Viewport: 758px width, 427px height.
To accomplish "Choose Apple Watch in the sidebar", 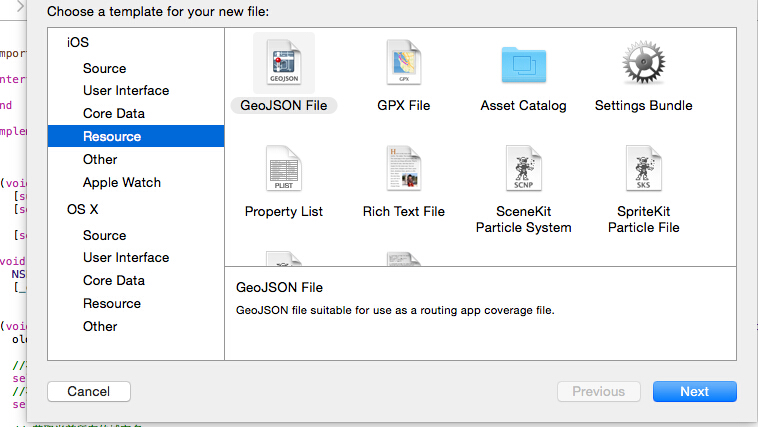I will (x=122, y=182).
